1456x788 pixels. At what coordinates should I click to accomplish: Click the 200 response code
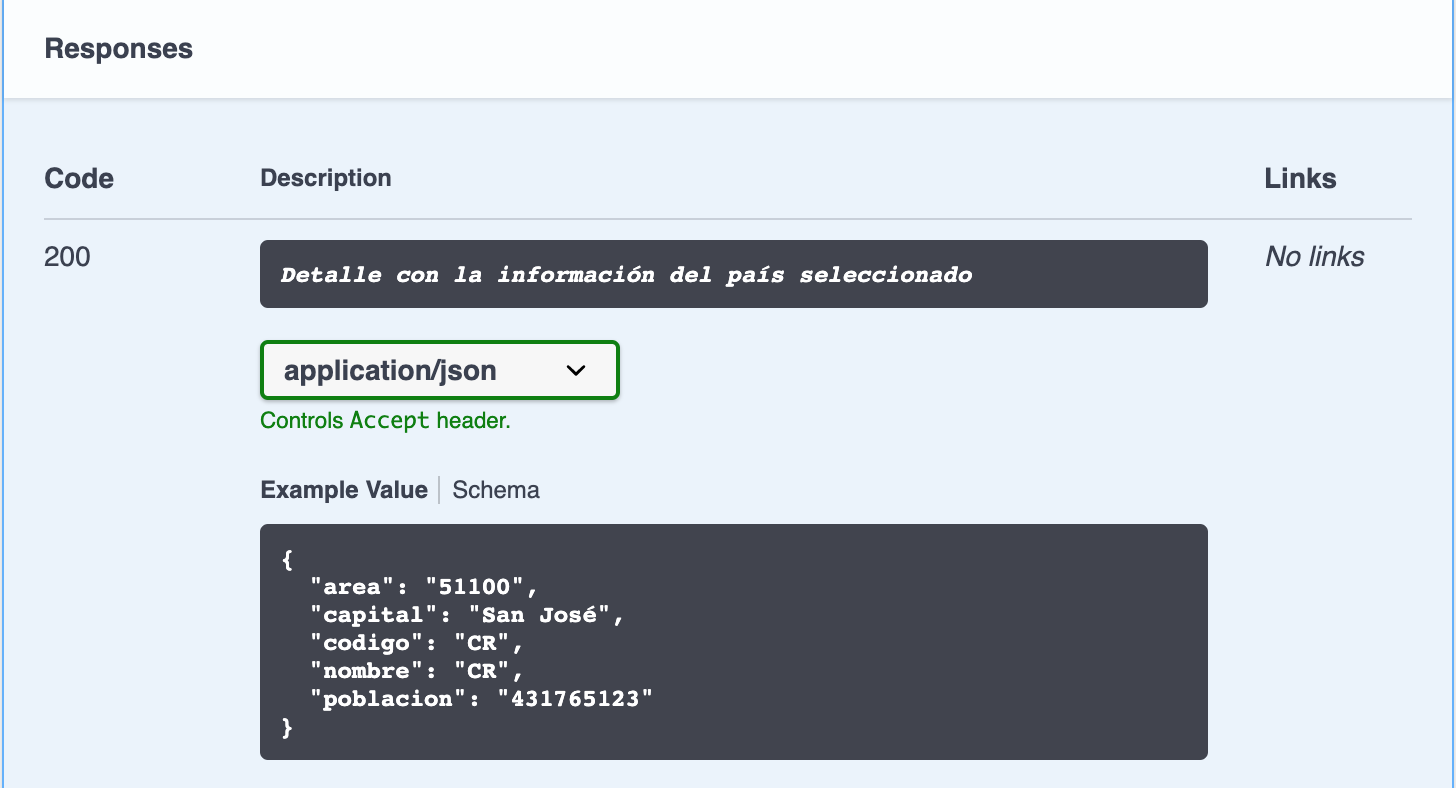pyautogui.click(x=67, y=257)
